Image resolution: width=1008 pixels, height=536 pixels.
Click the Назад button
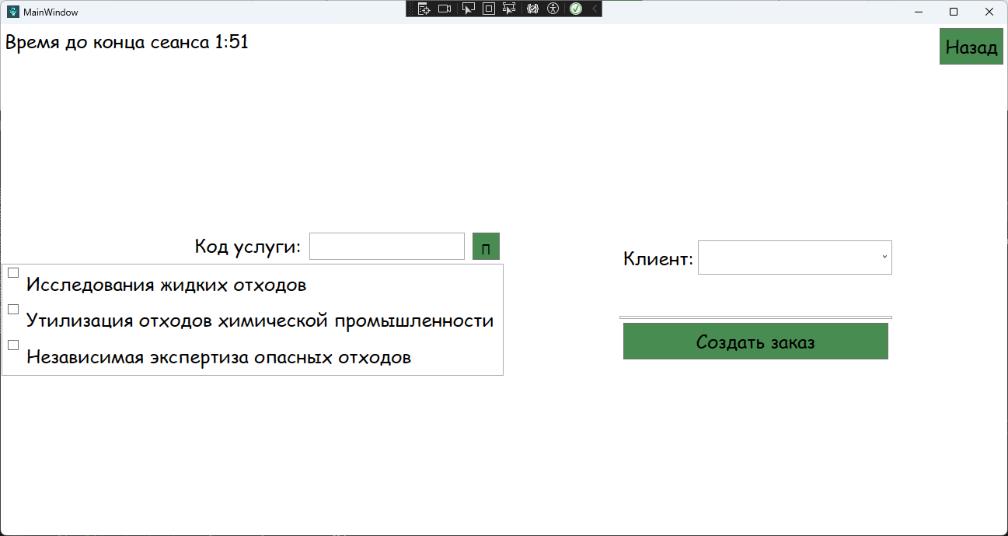971,46
